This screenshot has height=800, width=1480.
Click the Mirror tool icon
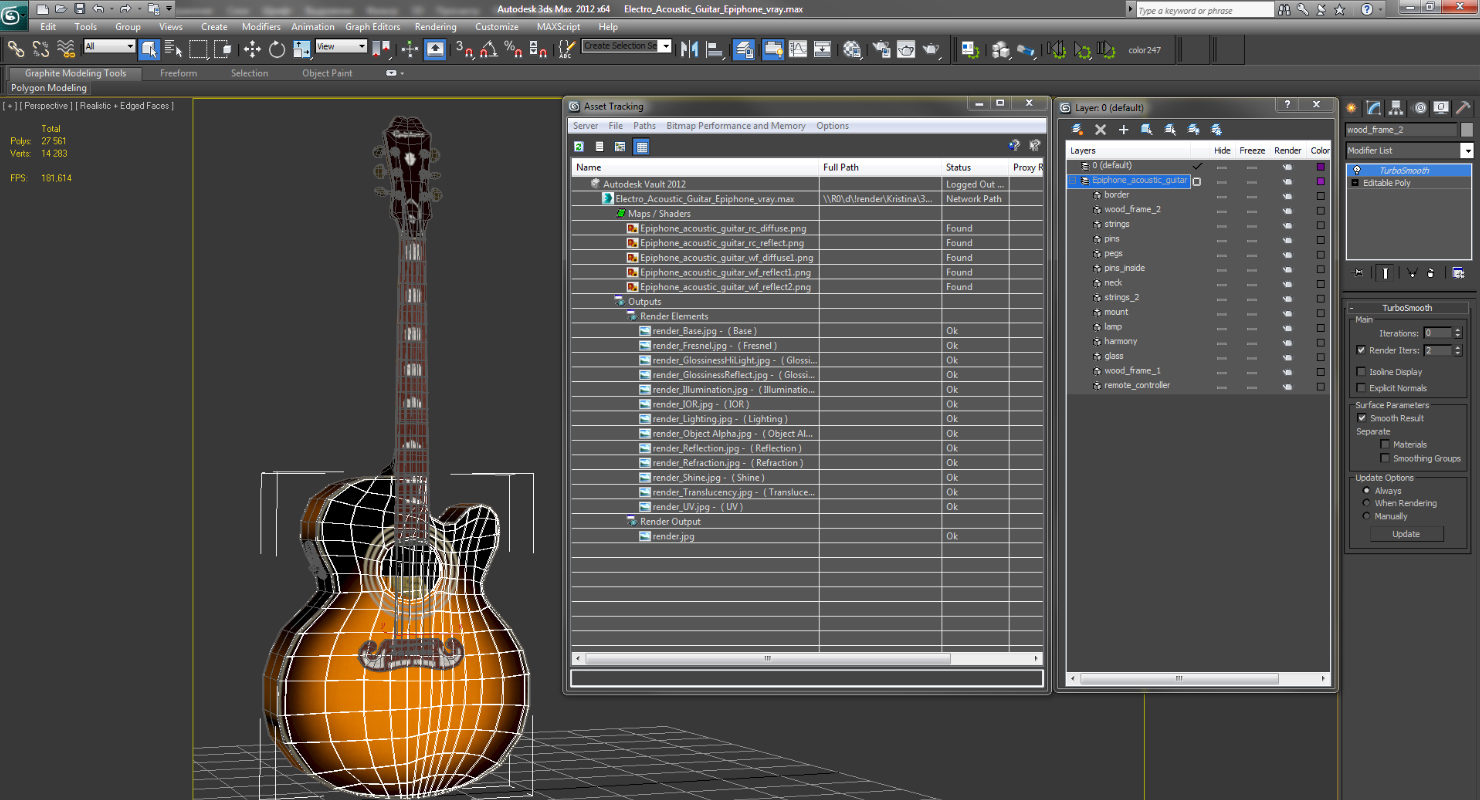(689, 48)
